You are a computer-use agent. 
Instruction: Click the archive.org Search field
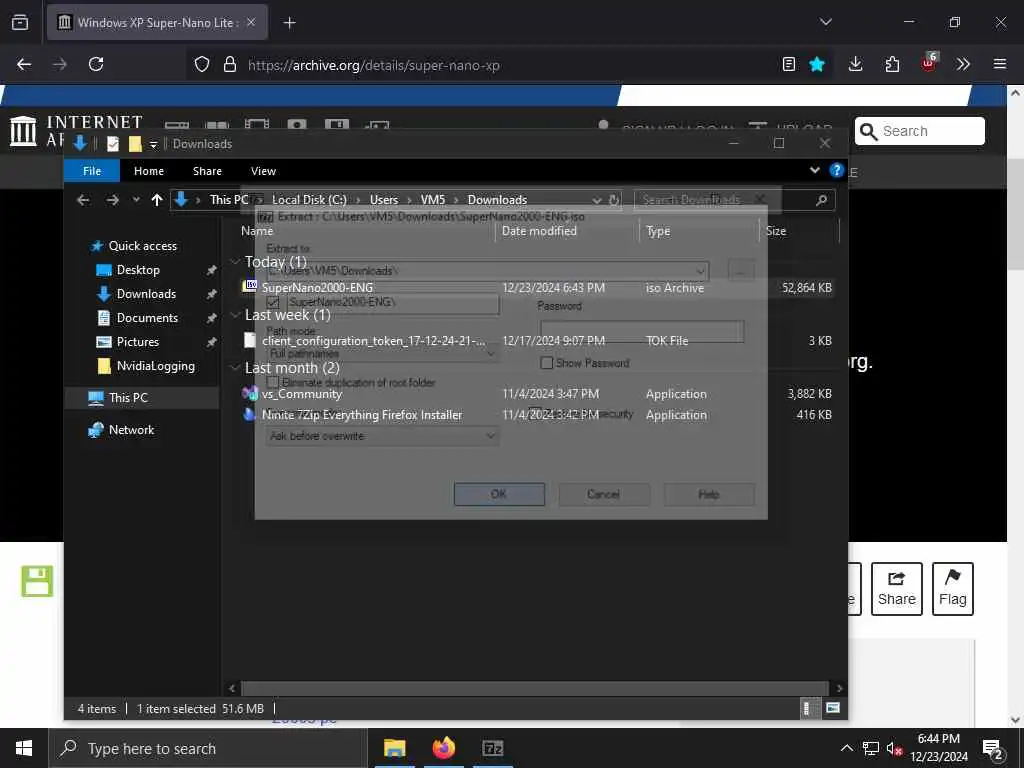[x=920, y=131]
